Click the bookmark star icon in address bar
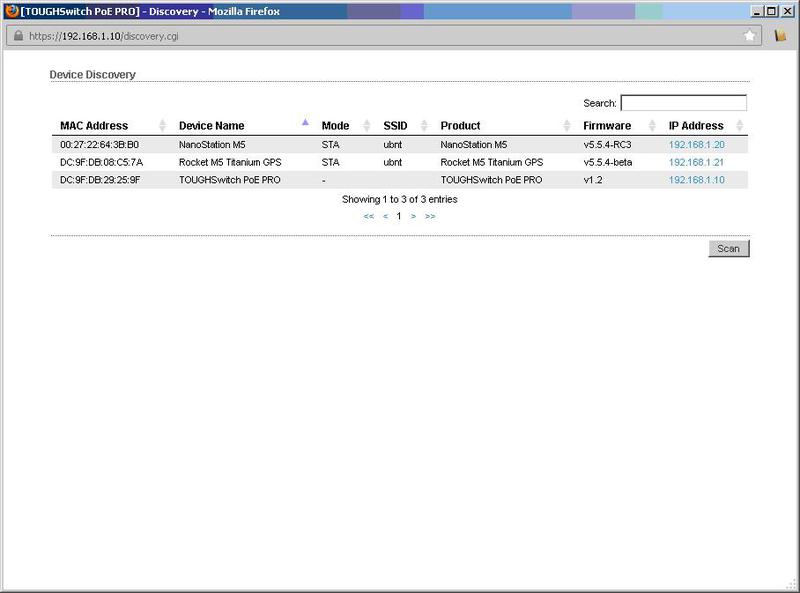The width and height of the screenshot is (800, 593). pos(749,35)
